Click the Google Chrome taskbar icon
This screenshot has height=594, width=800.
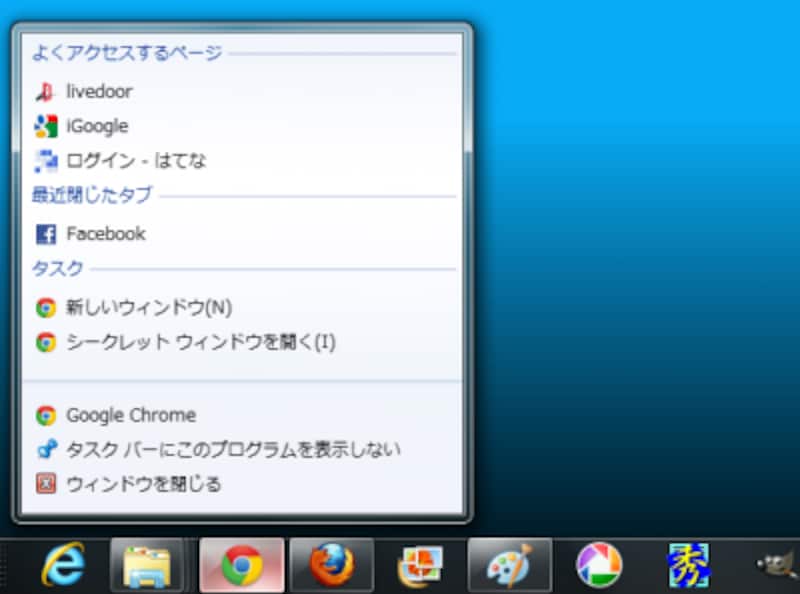pos(242,566)
